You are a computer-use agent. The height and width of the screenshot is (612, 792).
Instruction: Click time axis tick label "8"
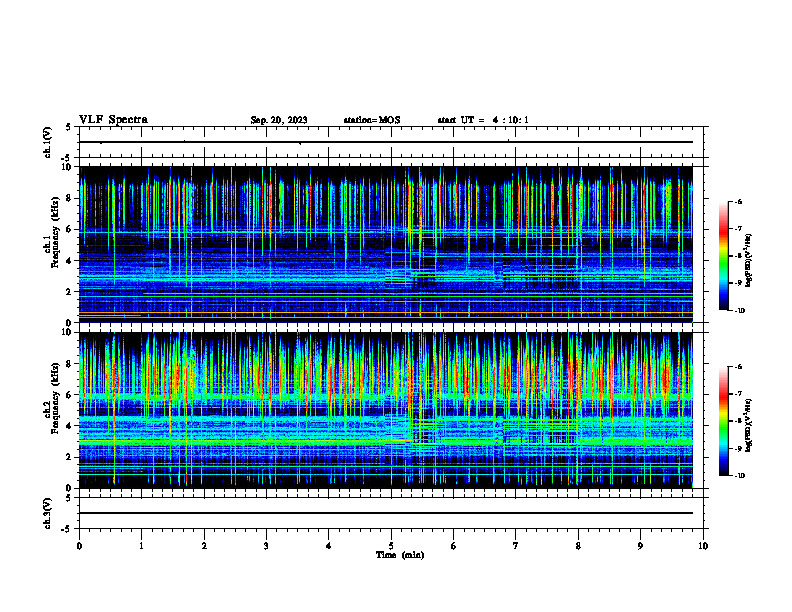click(x=578, y=546)
